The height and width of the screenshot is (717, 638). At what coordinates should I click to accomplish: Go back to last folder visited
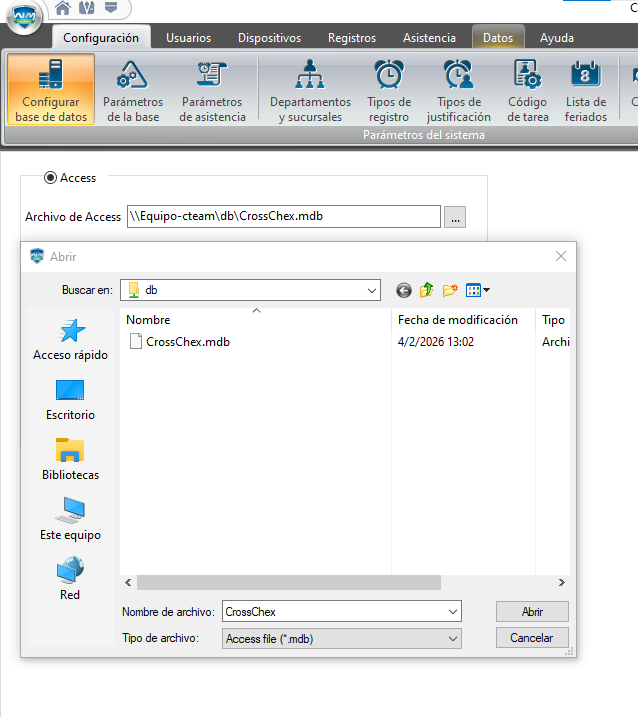[x=404, y=290]
